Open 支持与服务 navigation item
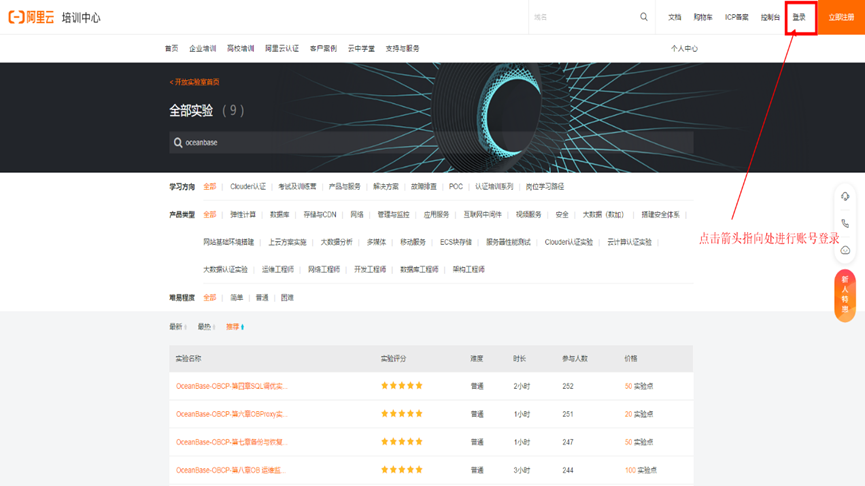 pyautogui.click(x=402, y=49)
